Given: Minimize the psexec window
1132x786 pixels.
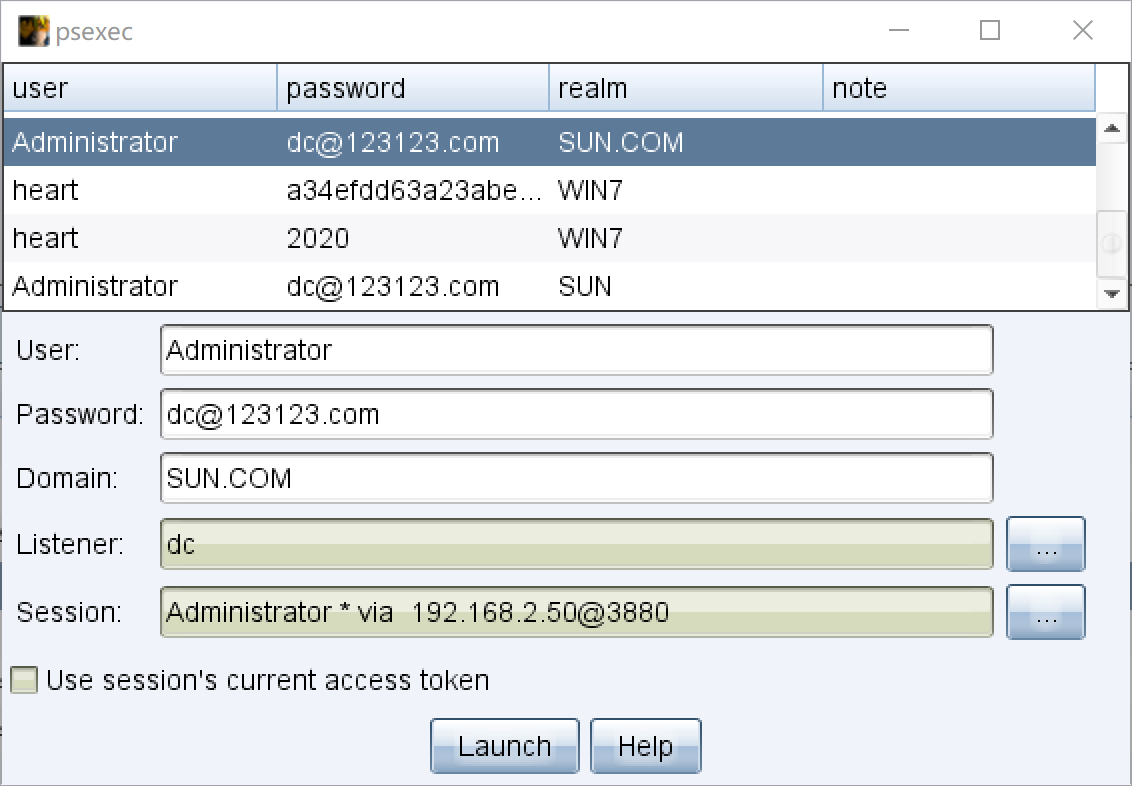Looking at the screenshot, I should (899, 30).
